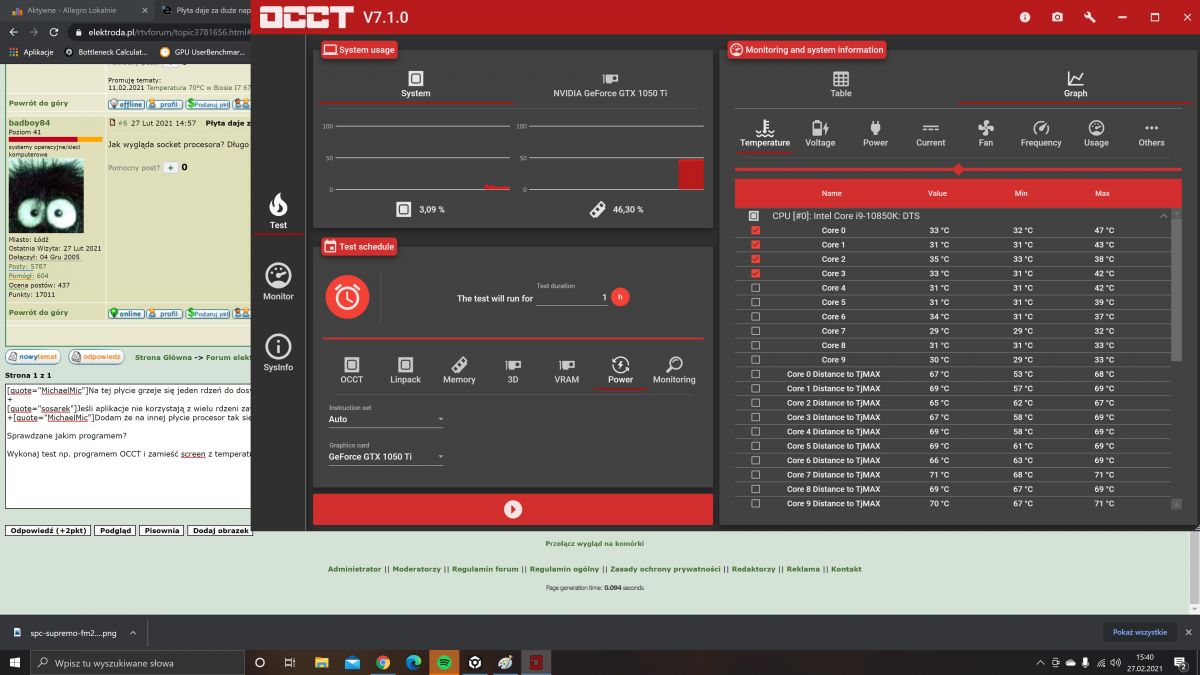1200x675 pixels.
Task: Click Pisownia button in forum
Action: pos(161,530)
